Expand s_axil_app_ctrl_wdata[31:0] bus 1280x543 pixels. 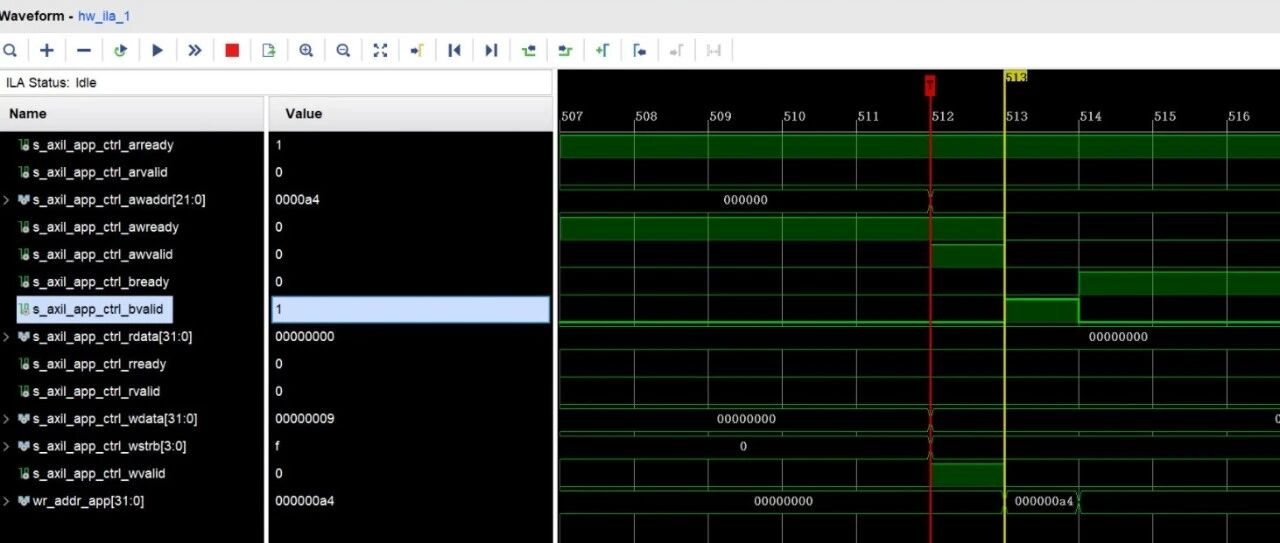coord(7,419)
